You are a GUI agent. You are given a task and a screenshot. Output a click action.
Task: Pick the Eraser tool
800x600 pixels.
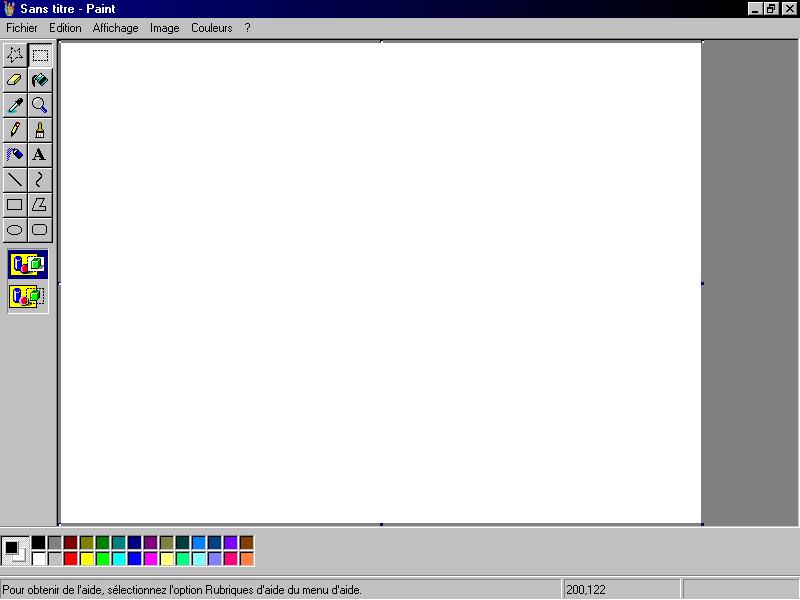[x=15, y=80]
